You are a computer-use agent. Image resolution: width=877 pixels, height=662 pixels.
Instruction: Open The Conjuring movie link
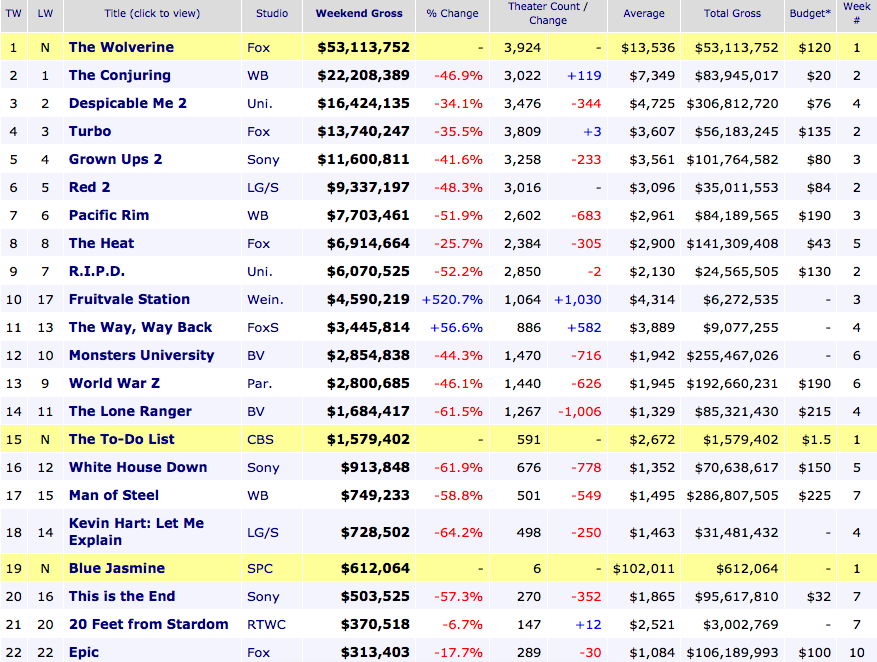(120, 75)
